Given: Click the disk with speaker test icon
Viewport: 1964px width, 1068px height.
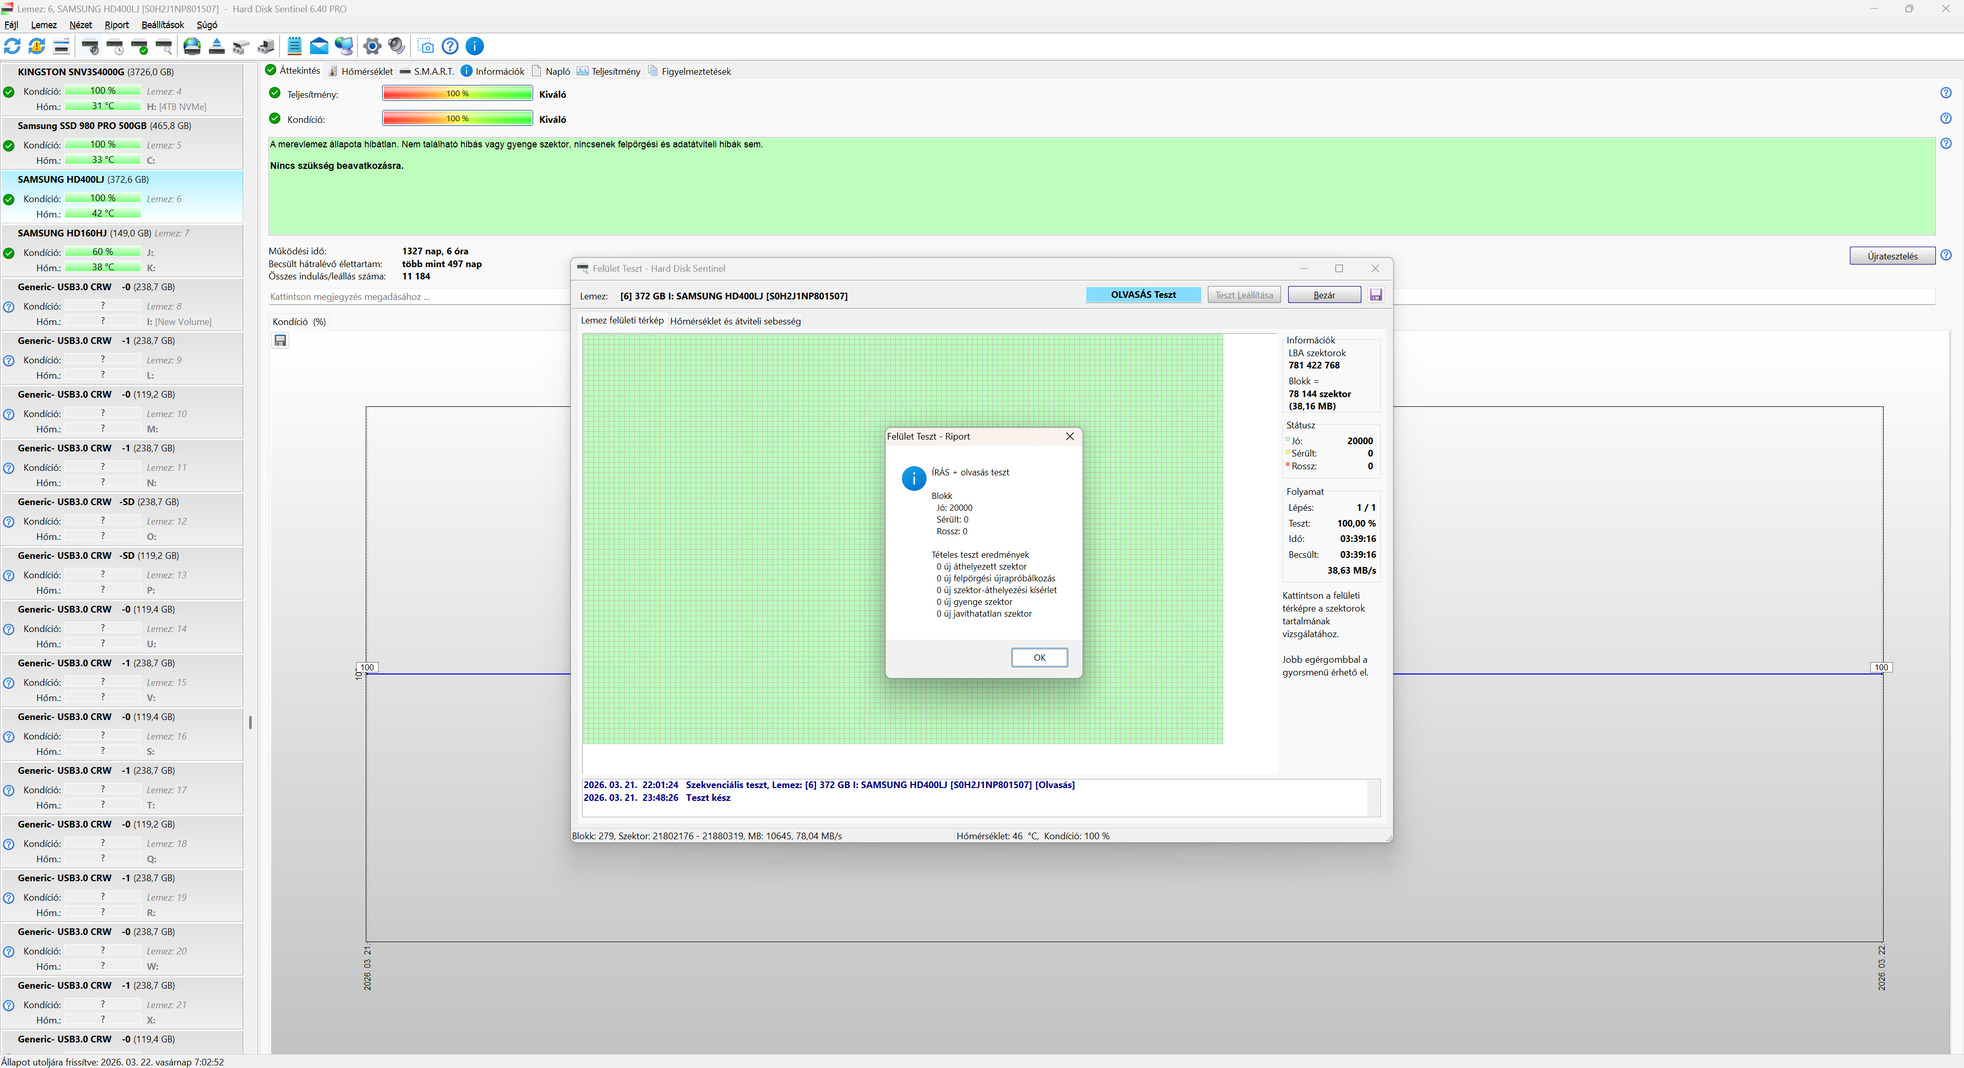Looking at the screenshot, I should [90, 46].
